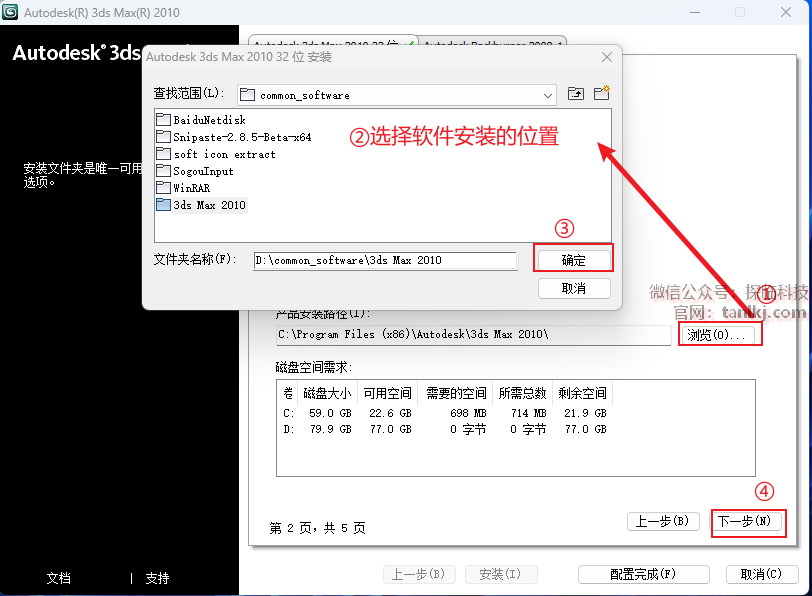Select the SogouInput folder
The image size is (812, 596).
pyautogui.click(x=195, y=171)
